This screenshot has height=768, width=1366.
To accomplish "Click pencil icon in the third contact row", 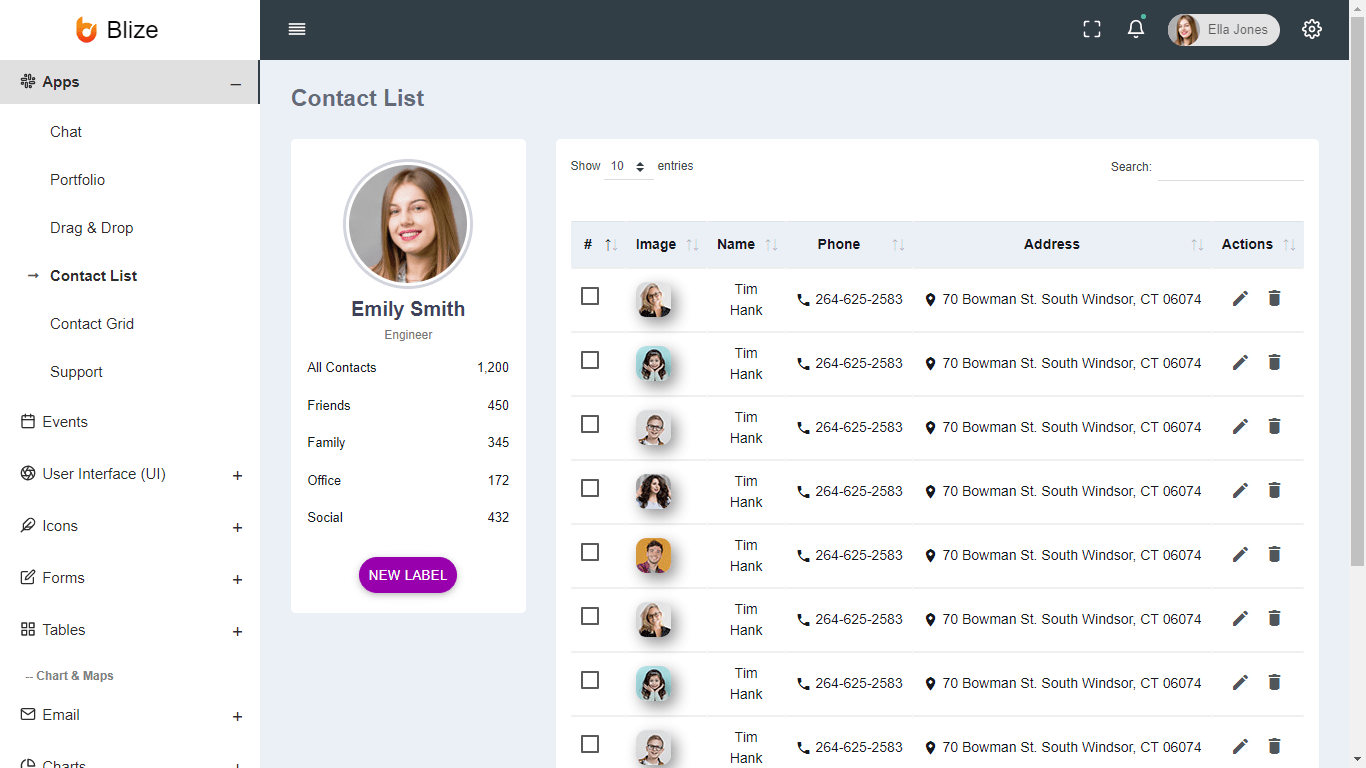I will click(x=1240, y=426).
